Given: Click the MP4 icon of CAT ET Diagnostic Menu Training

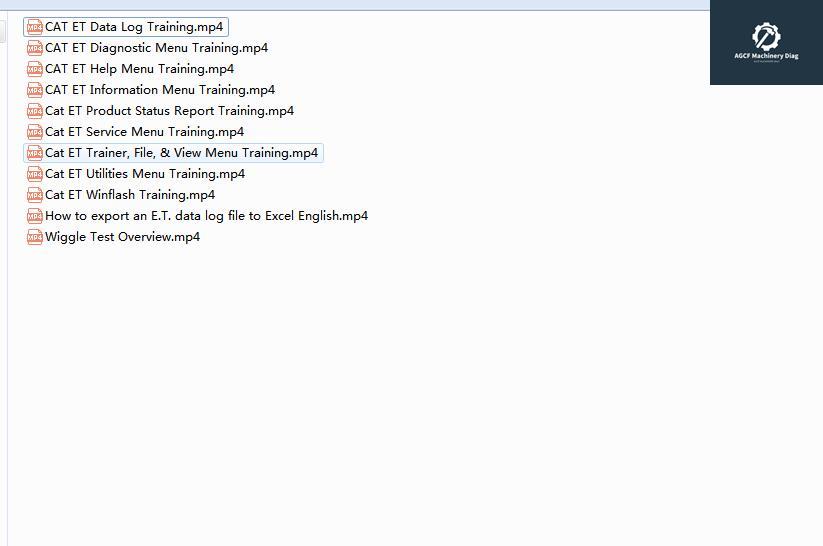Looking at the screenshot, I should (35, 48).
